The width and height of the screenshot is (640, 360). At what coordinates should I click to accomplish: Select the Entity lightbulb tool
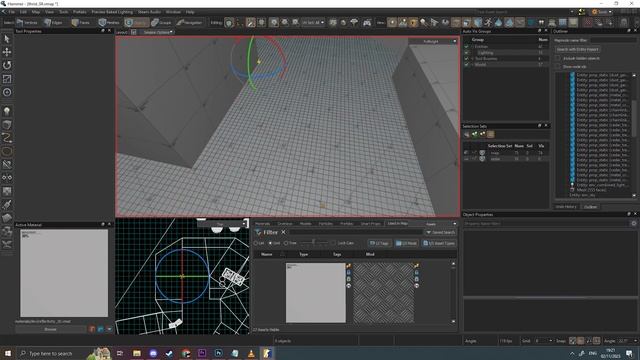click(7, 111)
